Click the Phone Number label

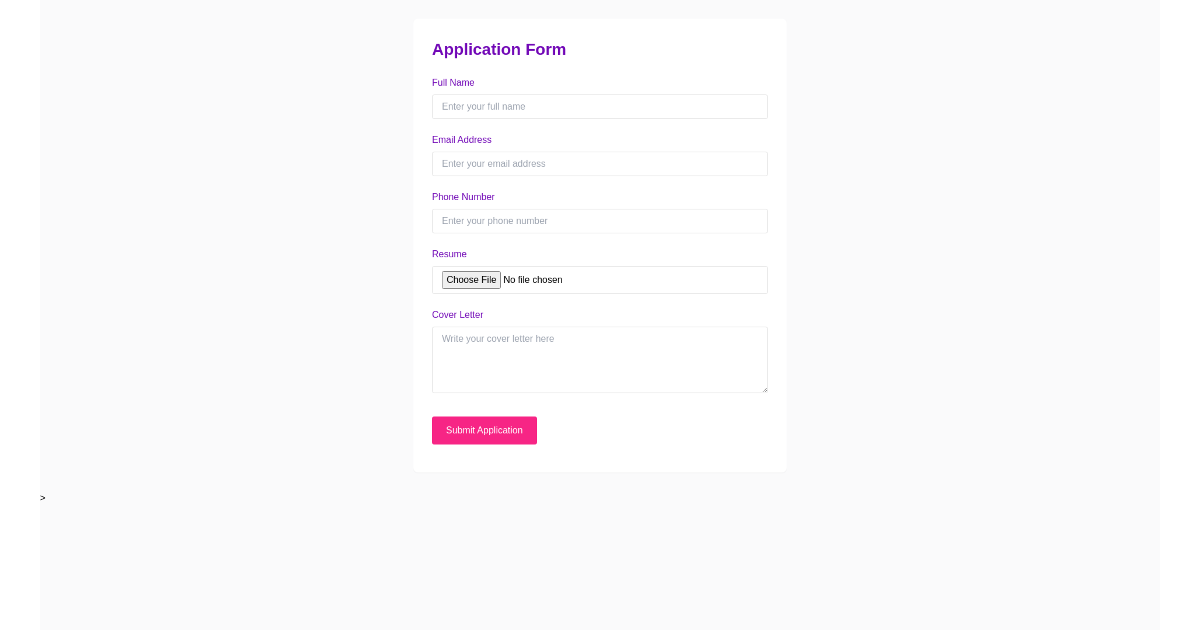click(463, 196)
